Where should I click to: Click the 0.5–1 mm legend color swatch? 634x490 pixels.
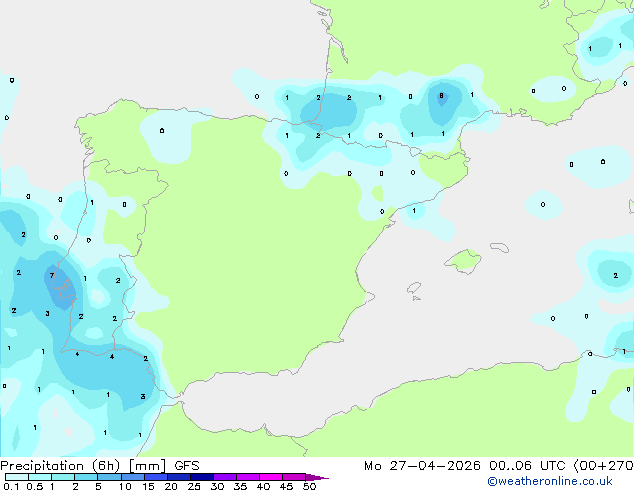pyautogui.click(x=40, y=477)
